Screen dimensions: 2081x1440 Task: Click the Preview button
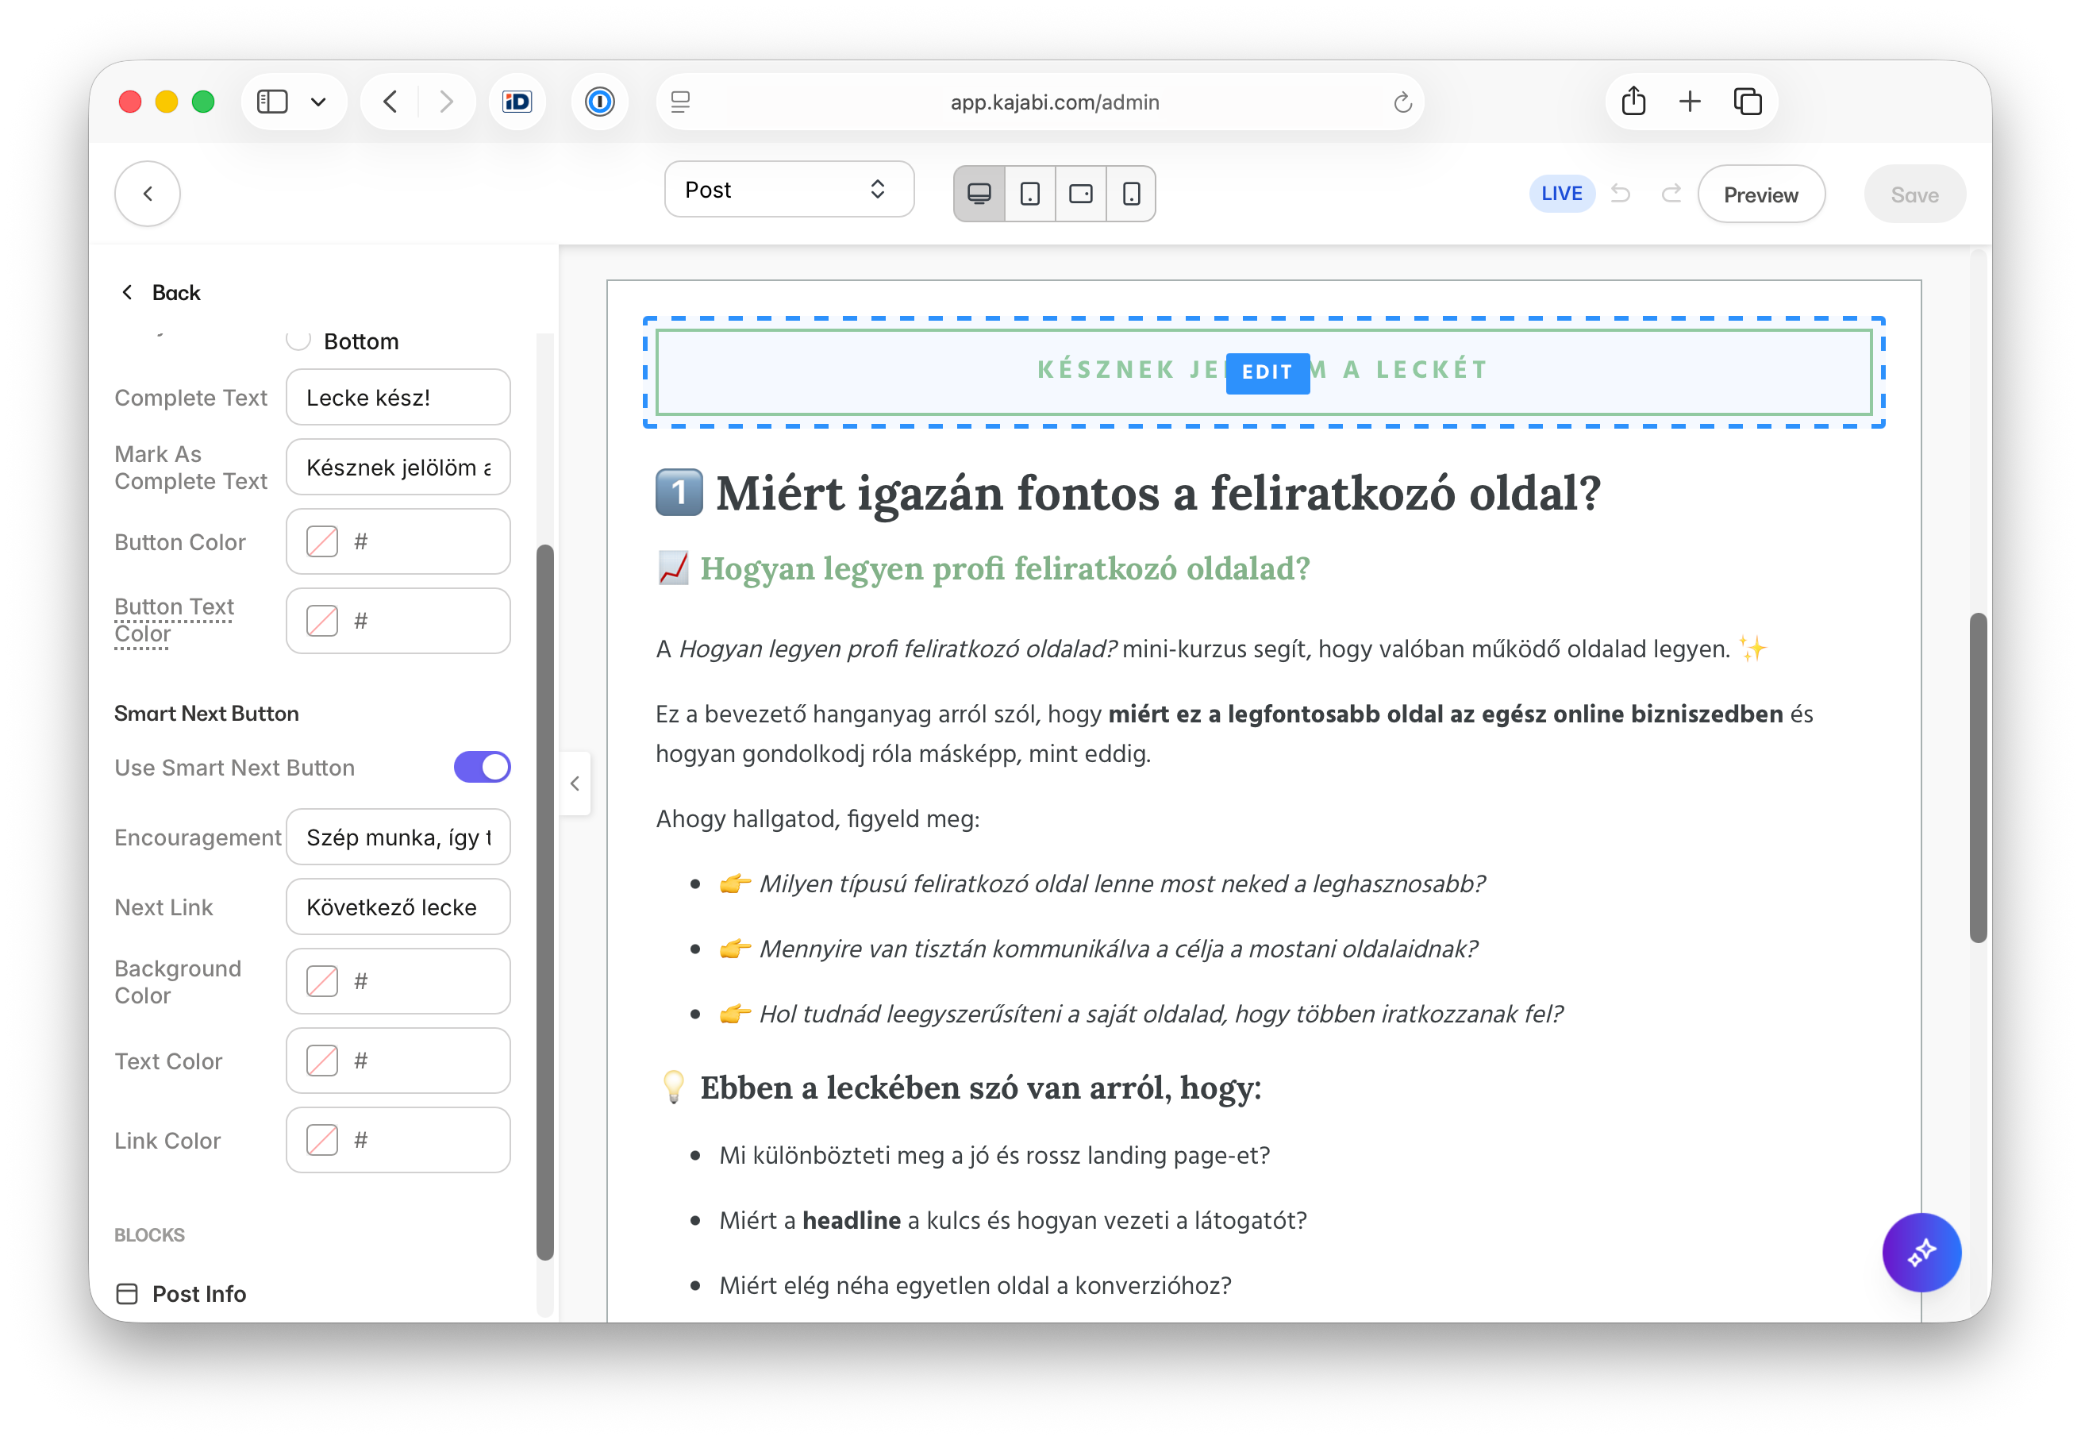pyautogui.click(x=1760, y=195)
